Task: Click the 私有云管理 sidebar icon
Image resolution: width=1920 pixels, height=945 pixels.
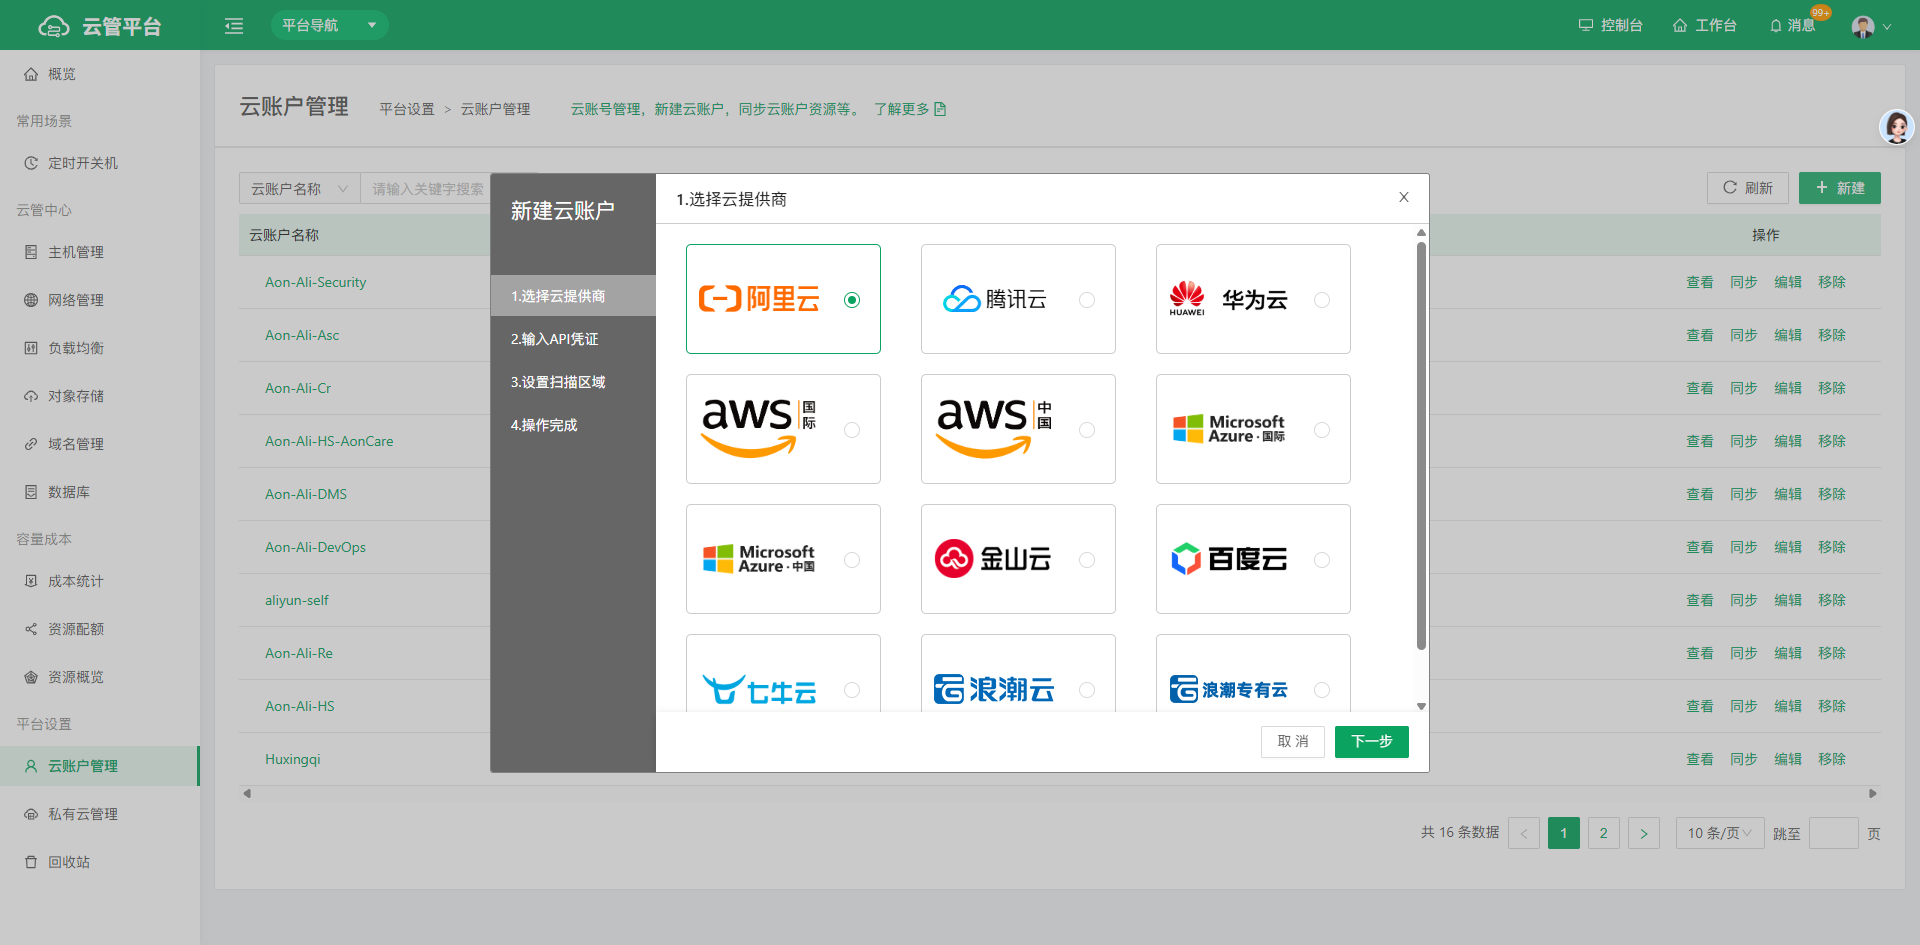Action: point(31,814)
